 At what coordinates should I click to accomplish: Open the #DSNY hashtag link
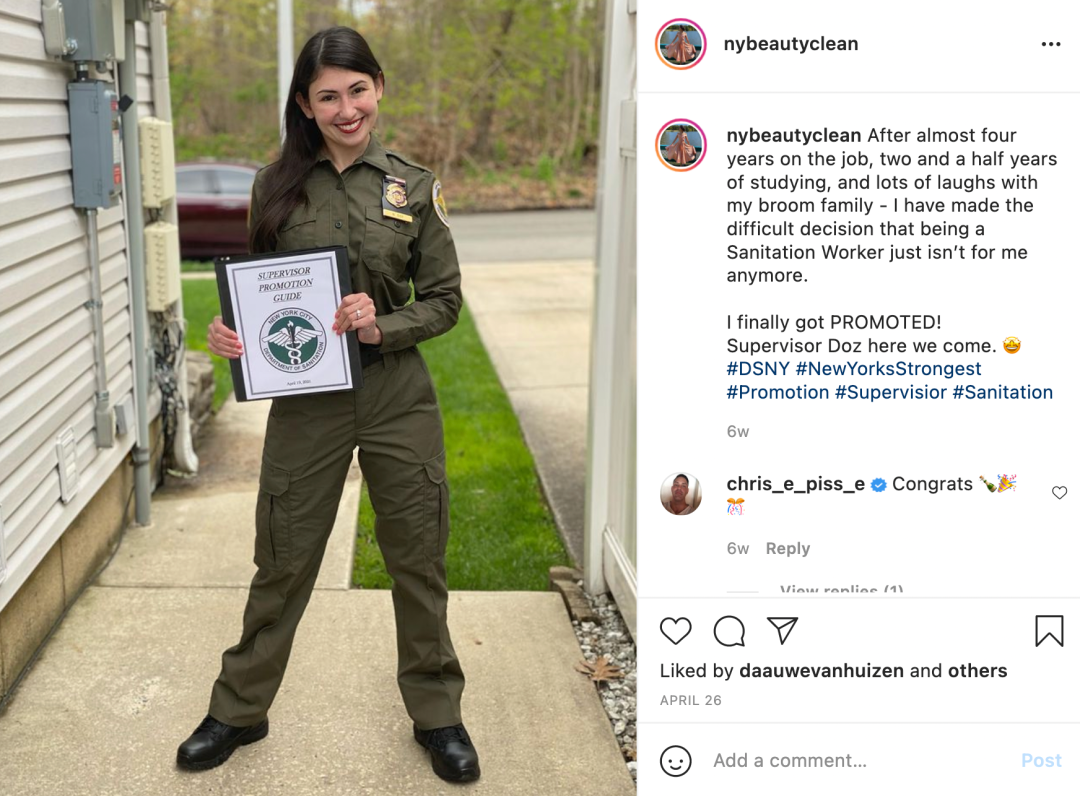[758, 369]
